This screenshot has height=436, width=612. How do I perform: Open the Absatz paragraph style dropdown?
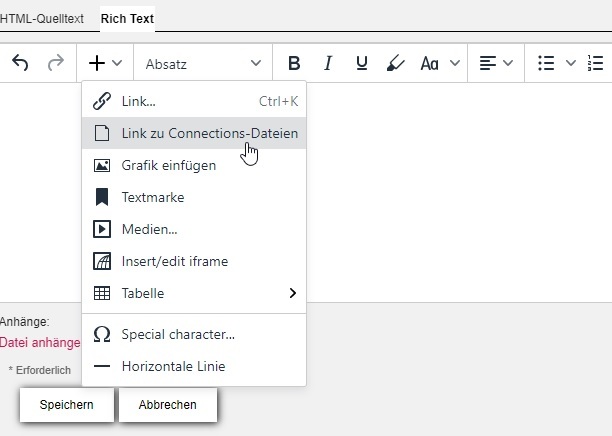[x=203, y=63]
